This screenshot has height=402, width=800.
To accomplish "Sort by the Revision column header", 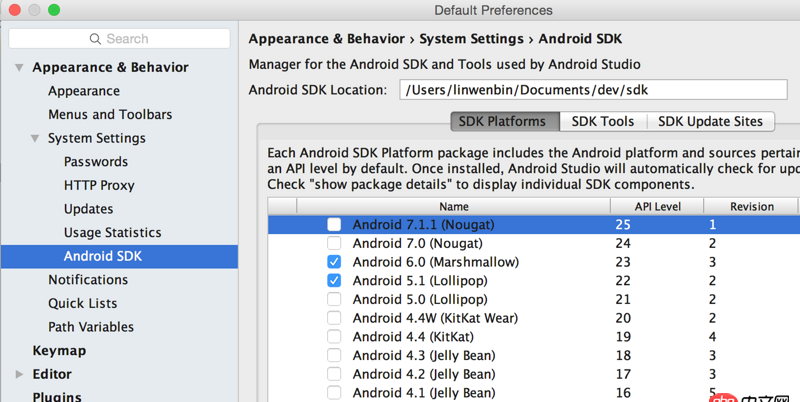I will (x=752, y=207).
